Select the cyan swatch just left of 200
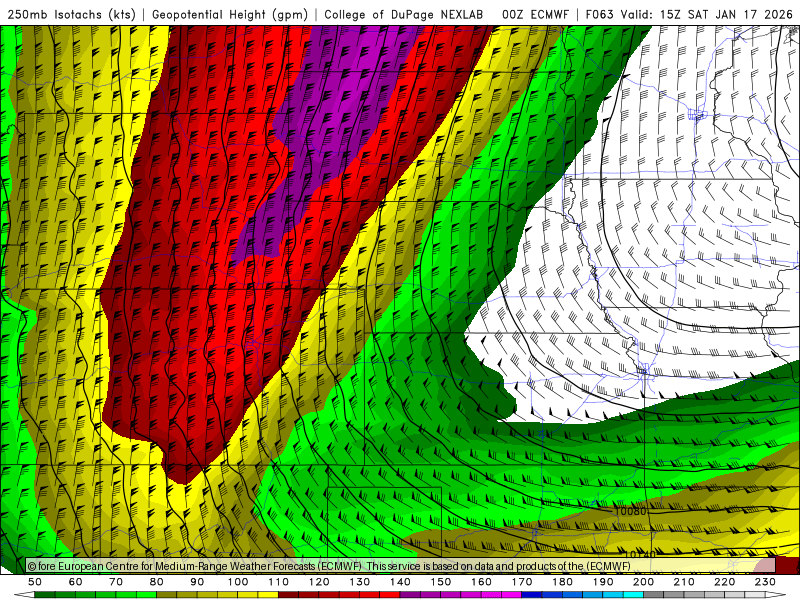 pyautogui.click(x=634, y=595)
